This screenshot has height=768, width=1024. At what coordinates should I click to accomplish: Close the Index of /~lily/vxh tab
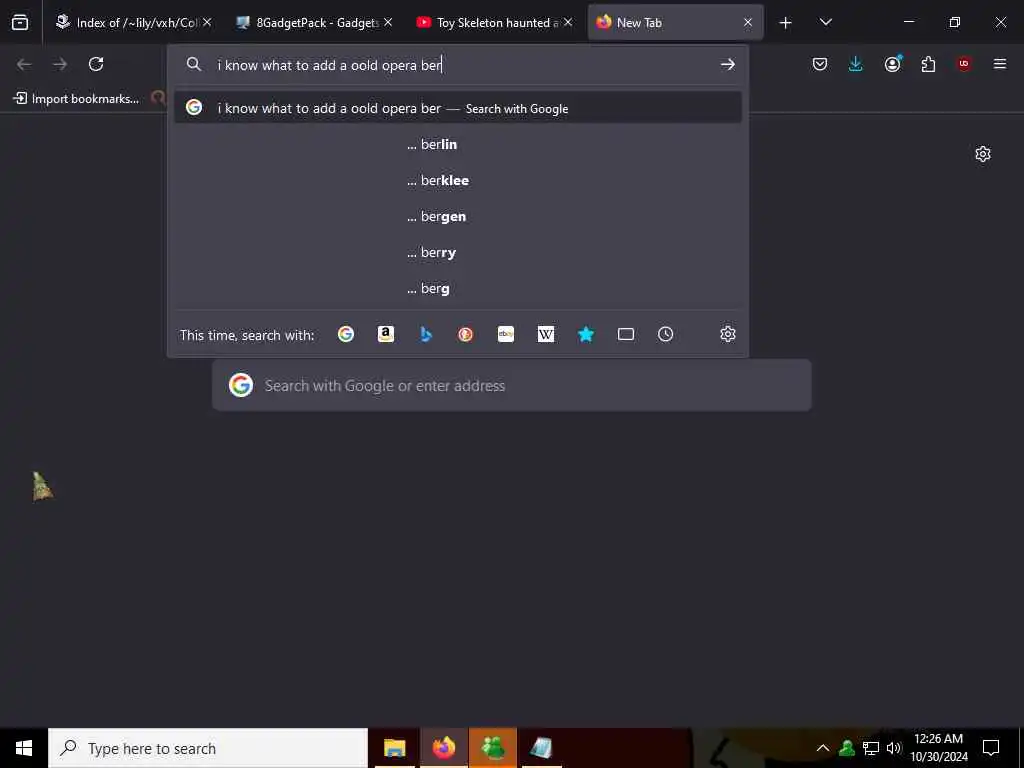[x=207, y=22]
